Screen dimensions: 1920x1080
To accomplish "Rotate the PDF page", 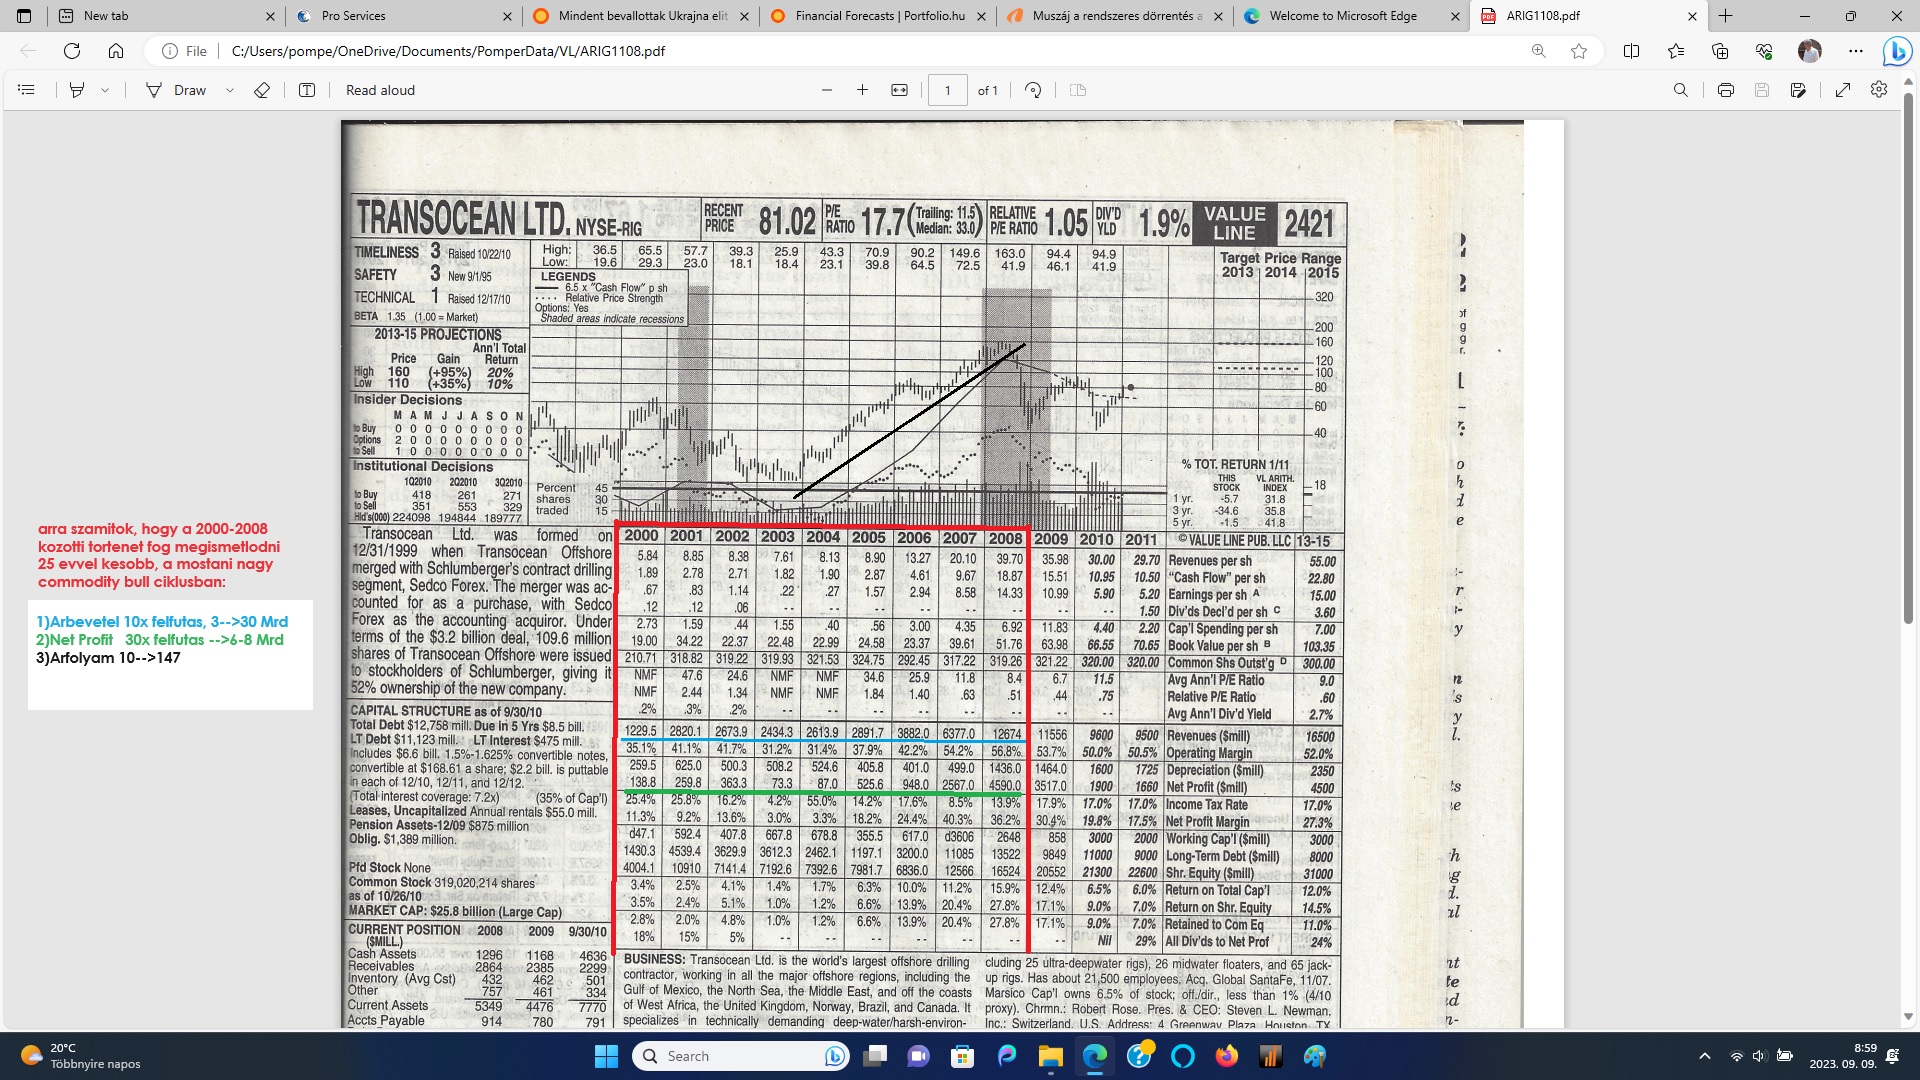I will pos(1033,90).
